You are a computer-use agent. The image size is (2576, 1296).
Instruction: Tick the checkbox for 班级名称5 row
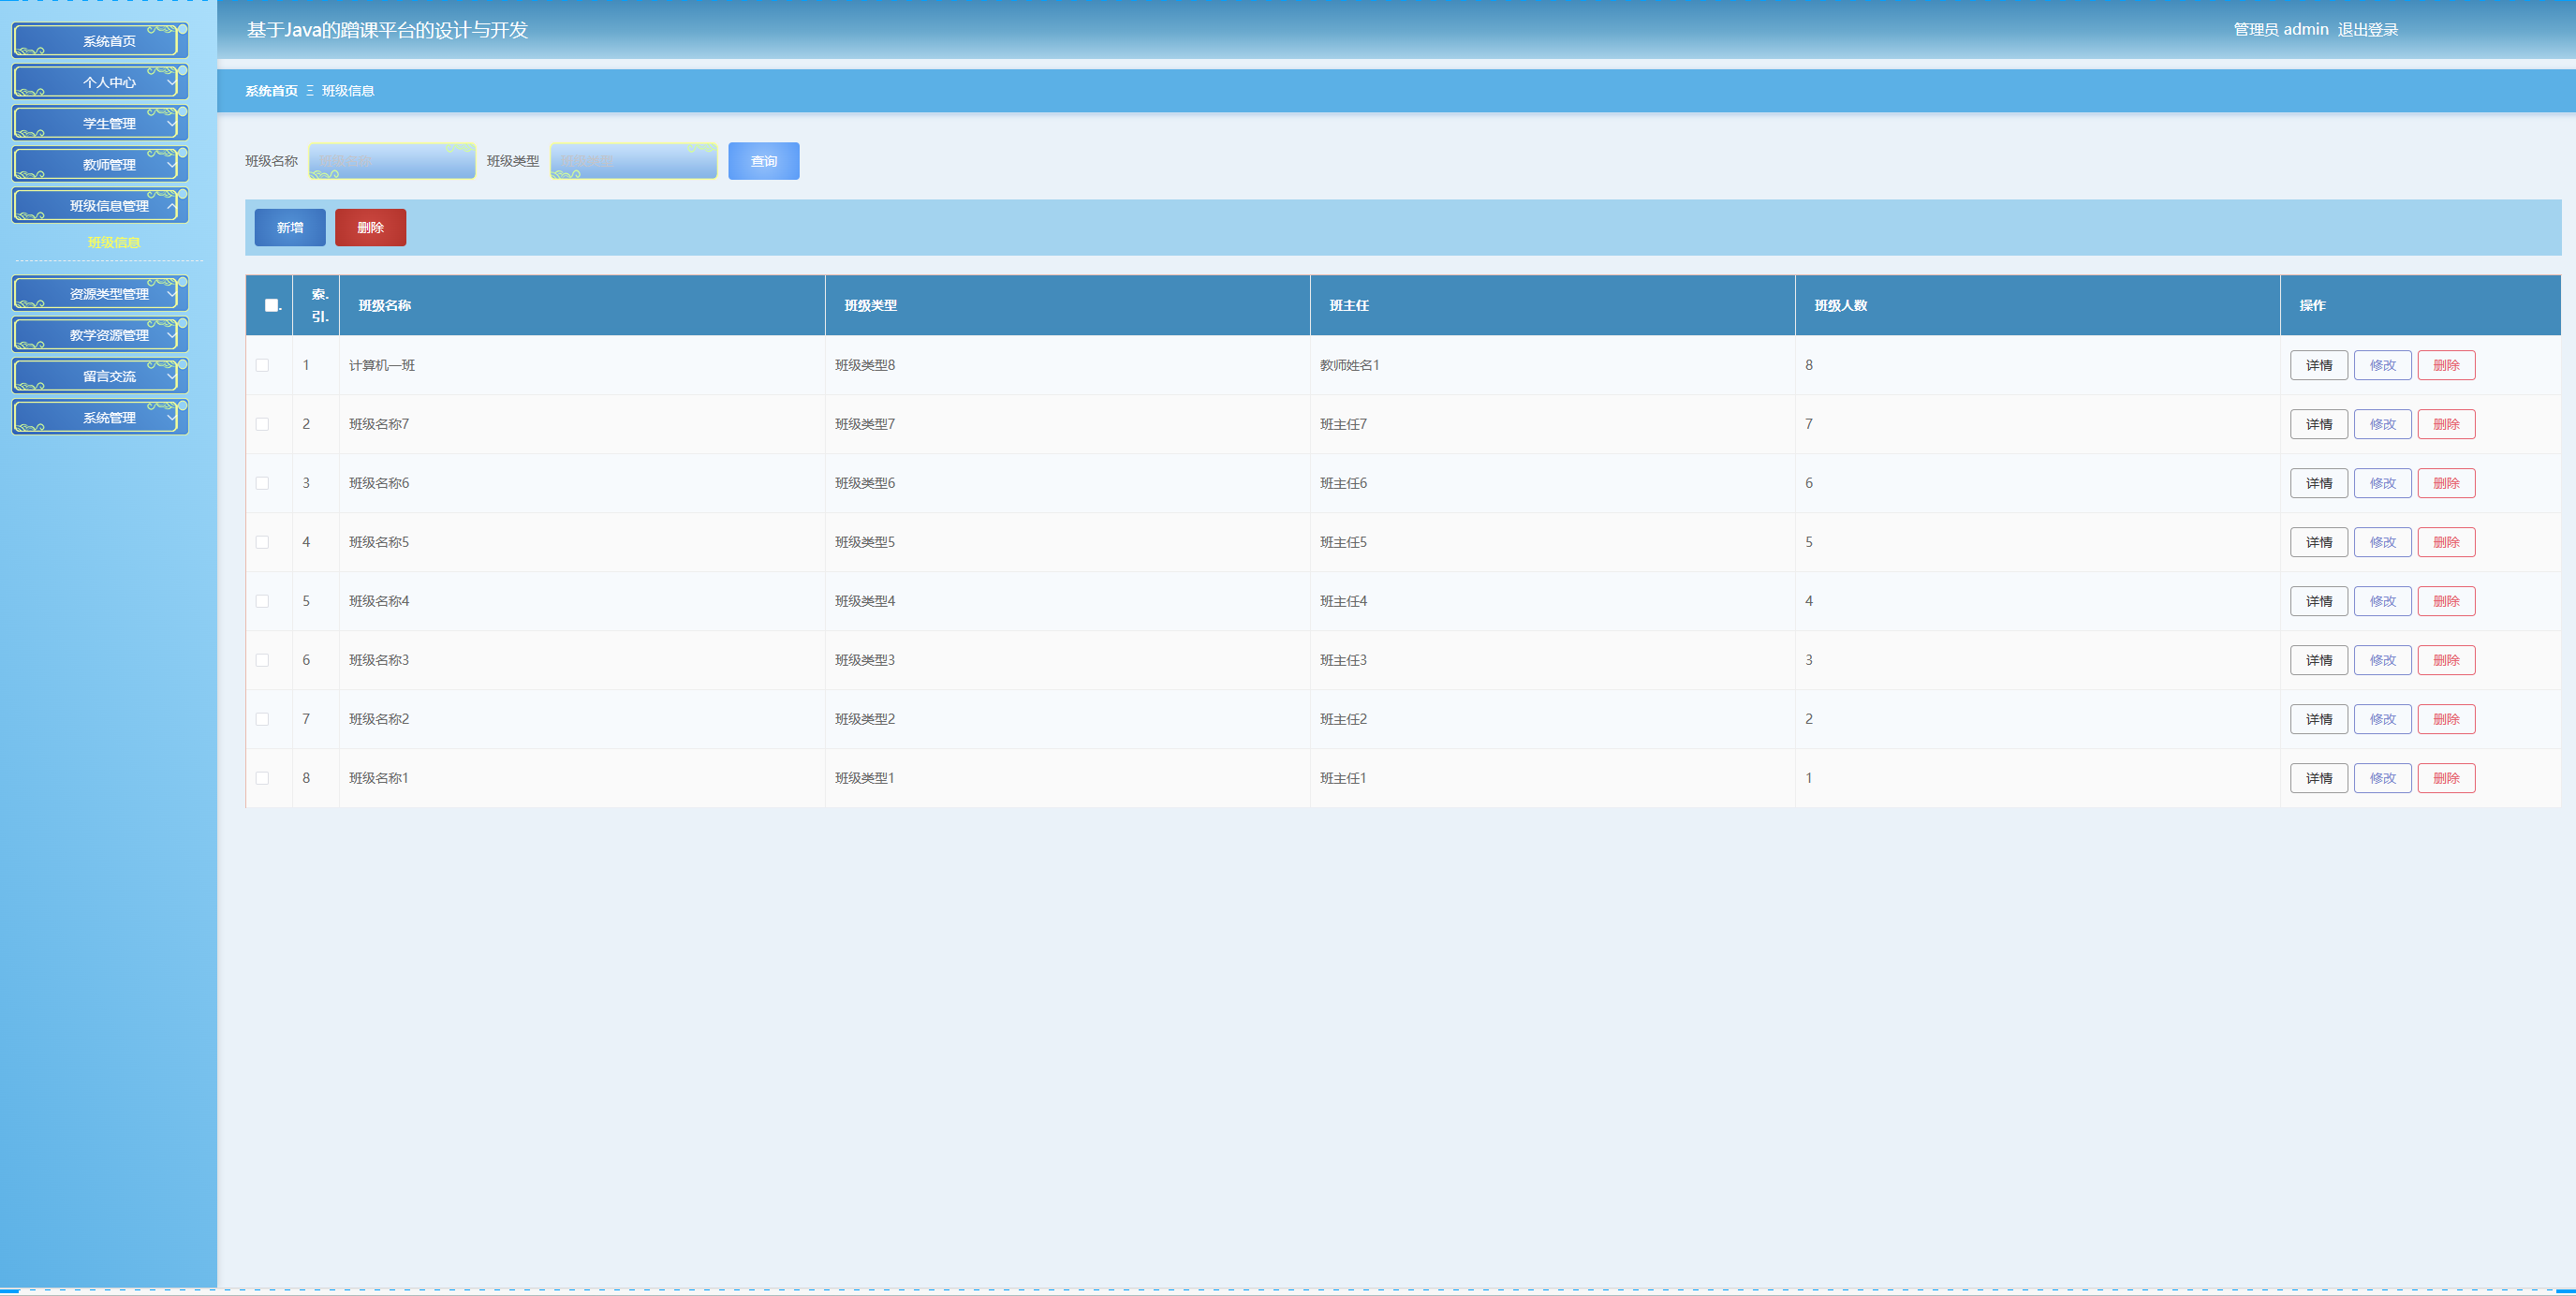(x=262, y=542)
